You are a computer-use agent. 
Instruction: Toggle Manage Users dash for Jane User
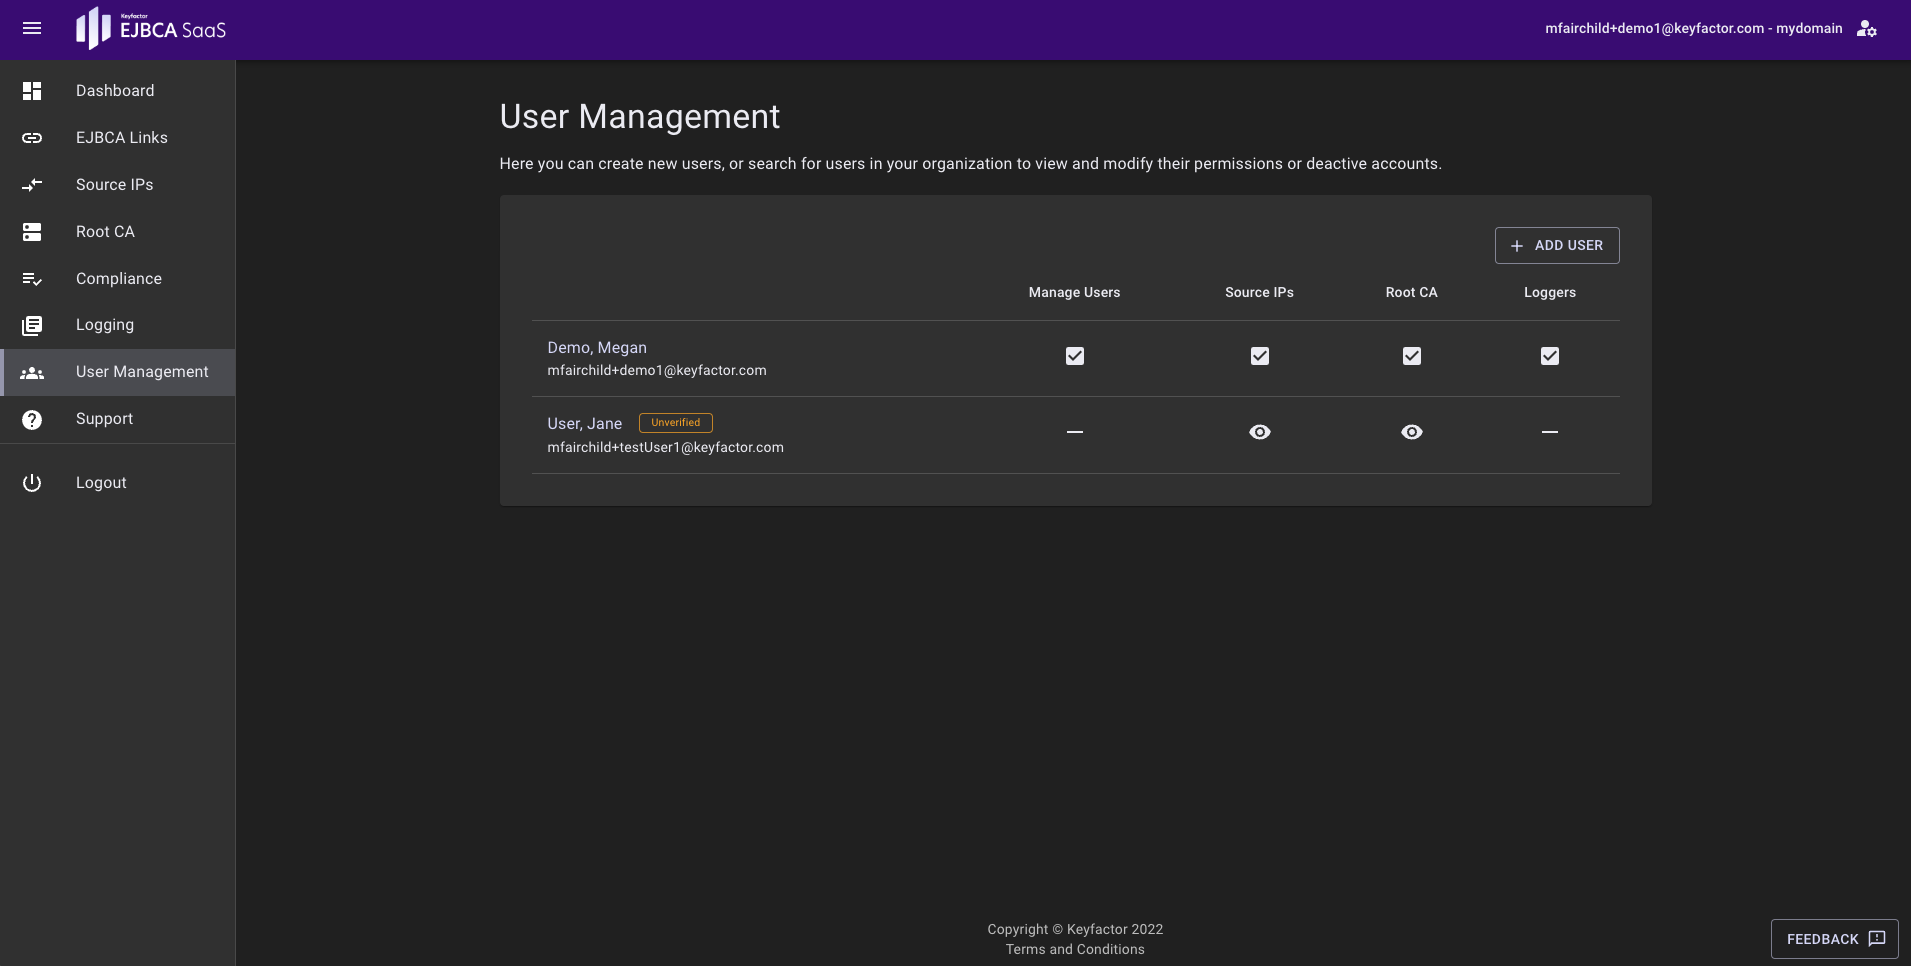[x=1075, y=432]
